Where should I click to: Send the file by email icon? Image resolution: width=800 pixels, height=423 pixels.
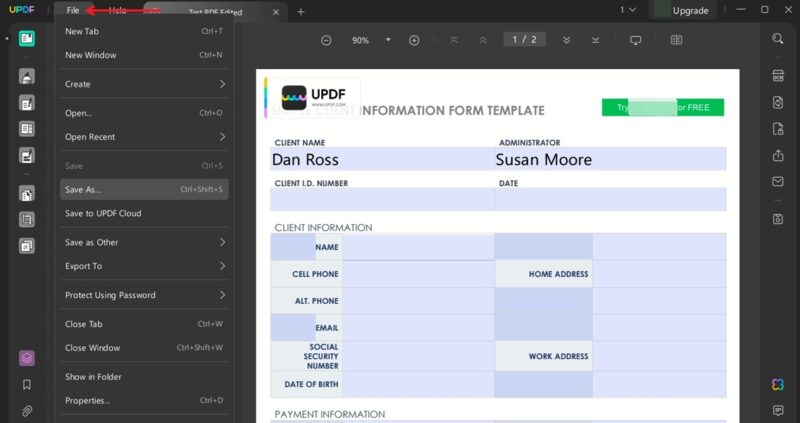pos(778,182)
